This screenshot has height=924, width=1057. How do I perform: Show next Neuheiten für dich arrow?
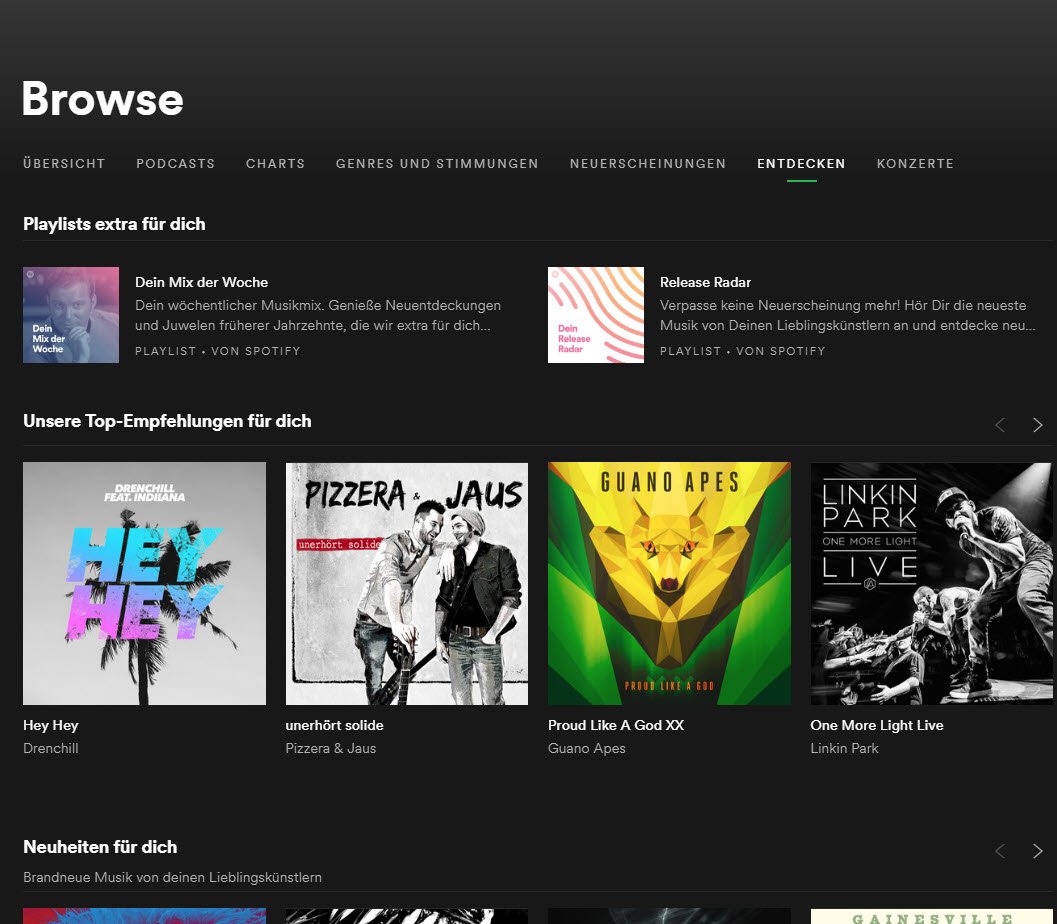pyautogui.click(x=1037, y=851)
